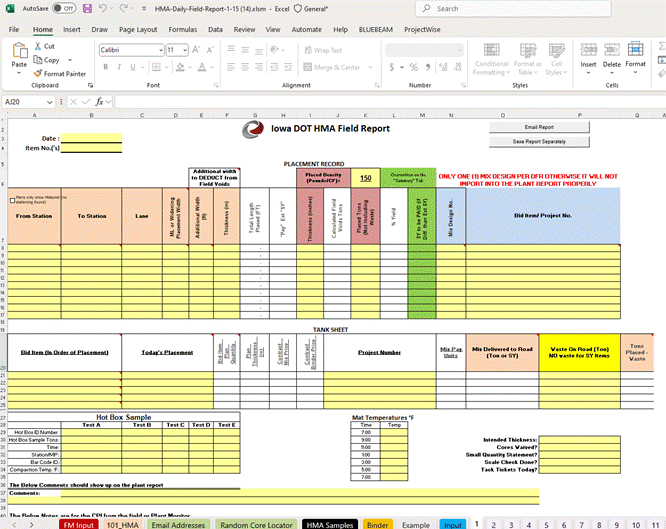
Task: Check the plans only show Milepost checkbox
Action: click(12, 200)
